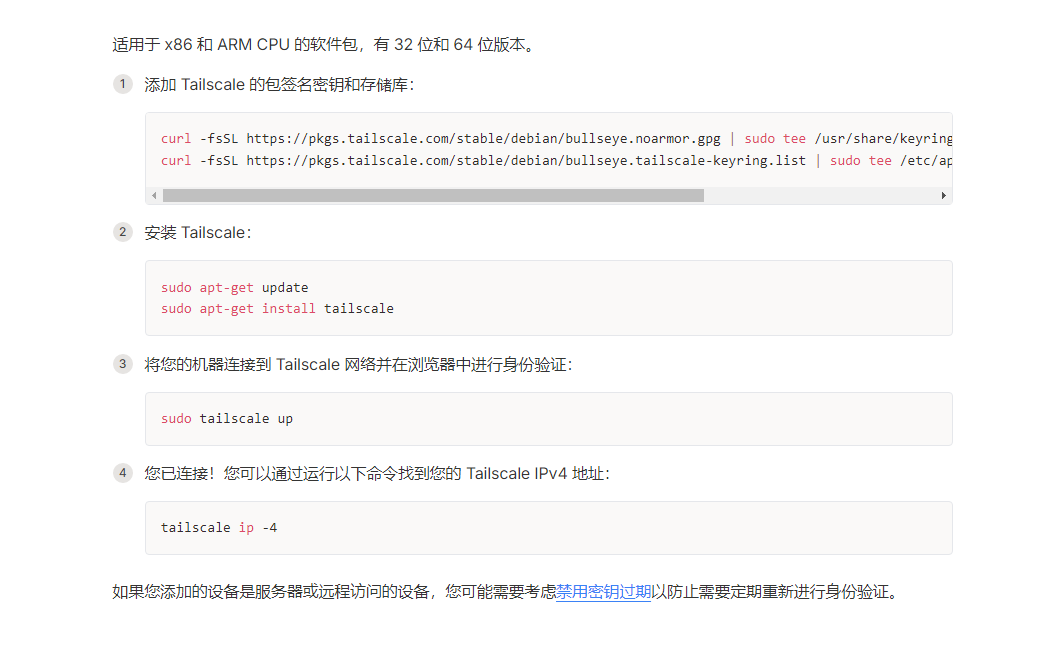Click the bullseye.noarmor.gpg curl command line

pyautogui.click(x=556, y=139)
